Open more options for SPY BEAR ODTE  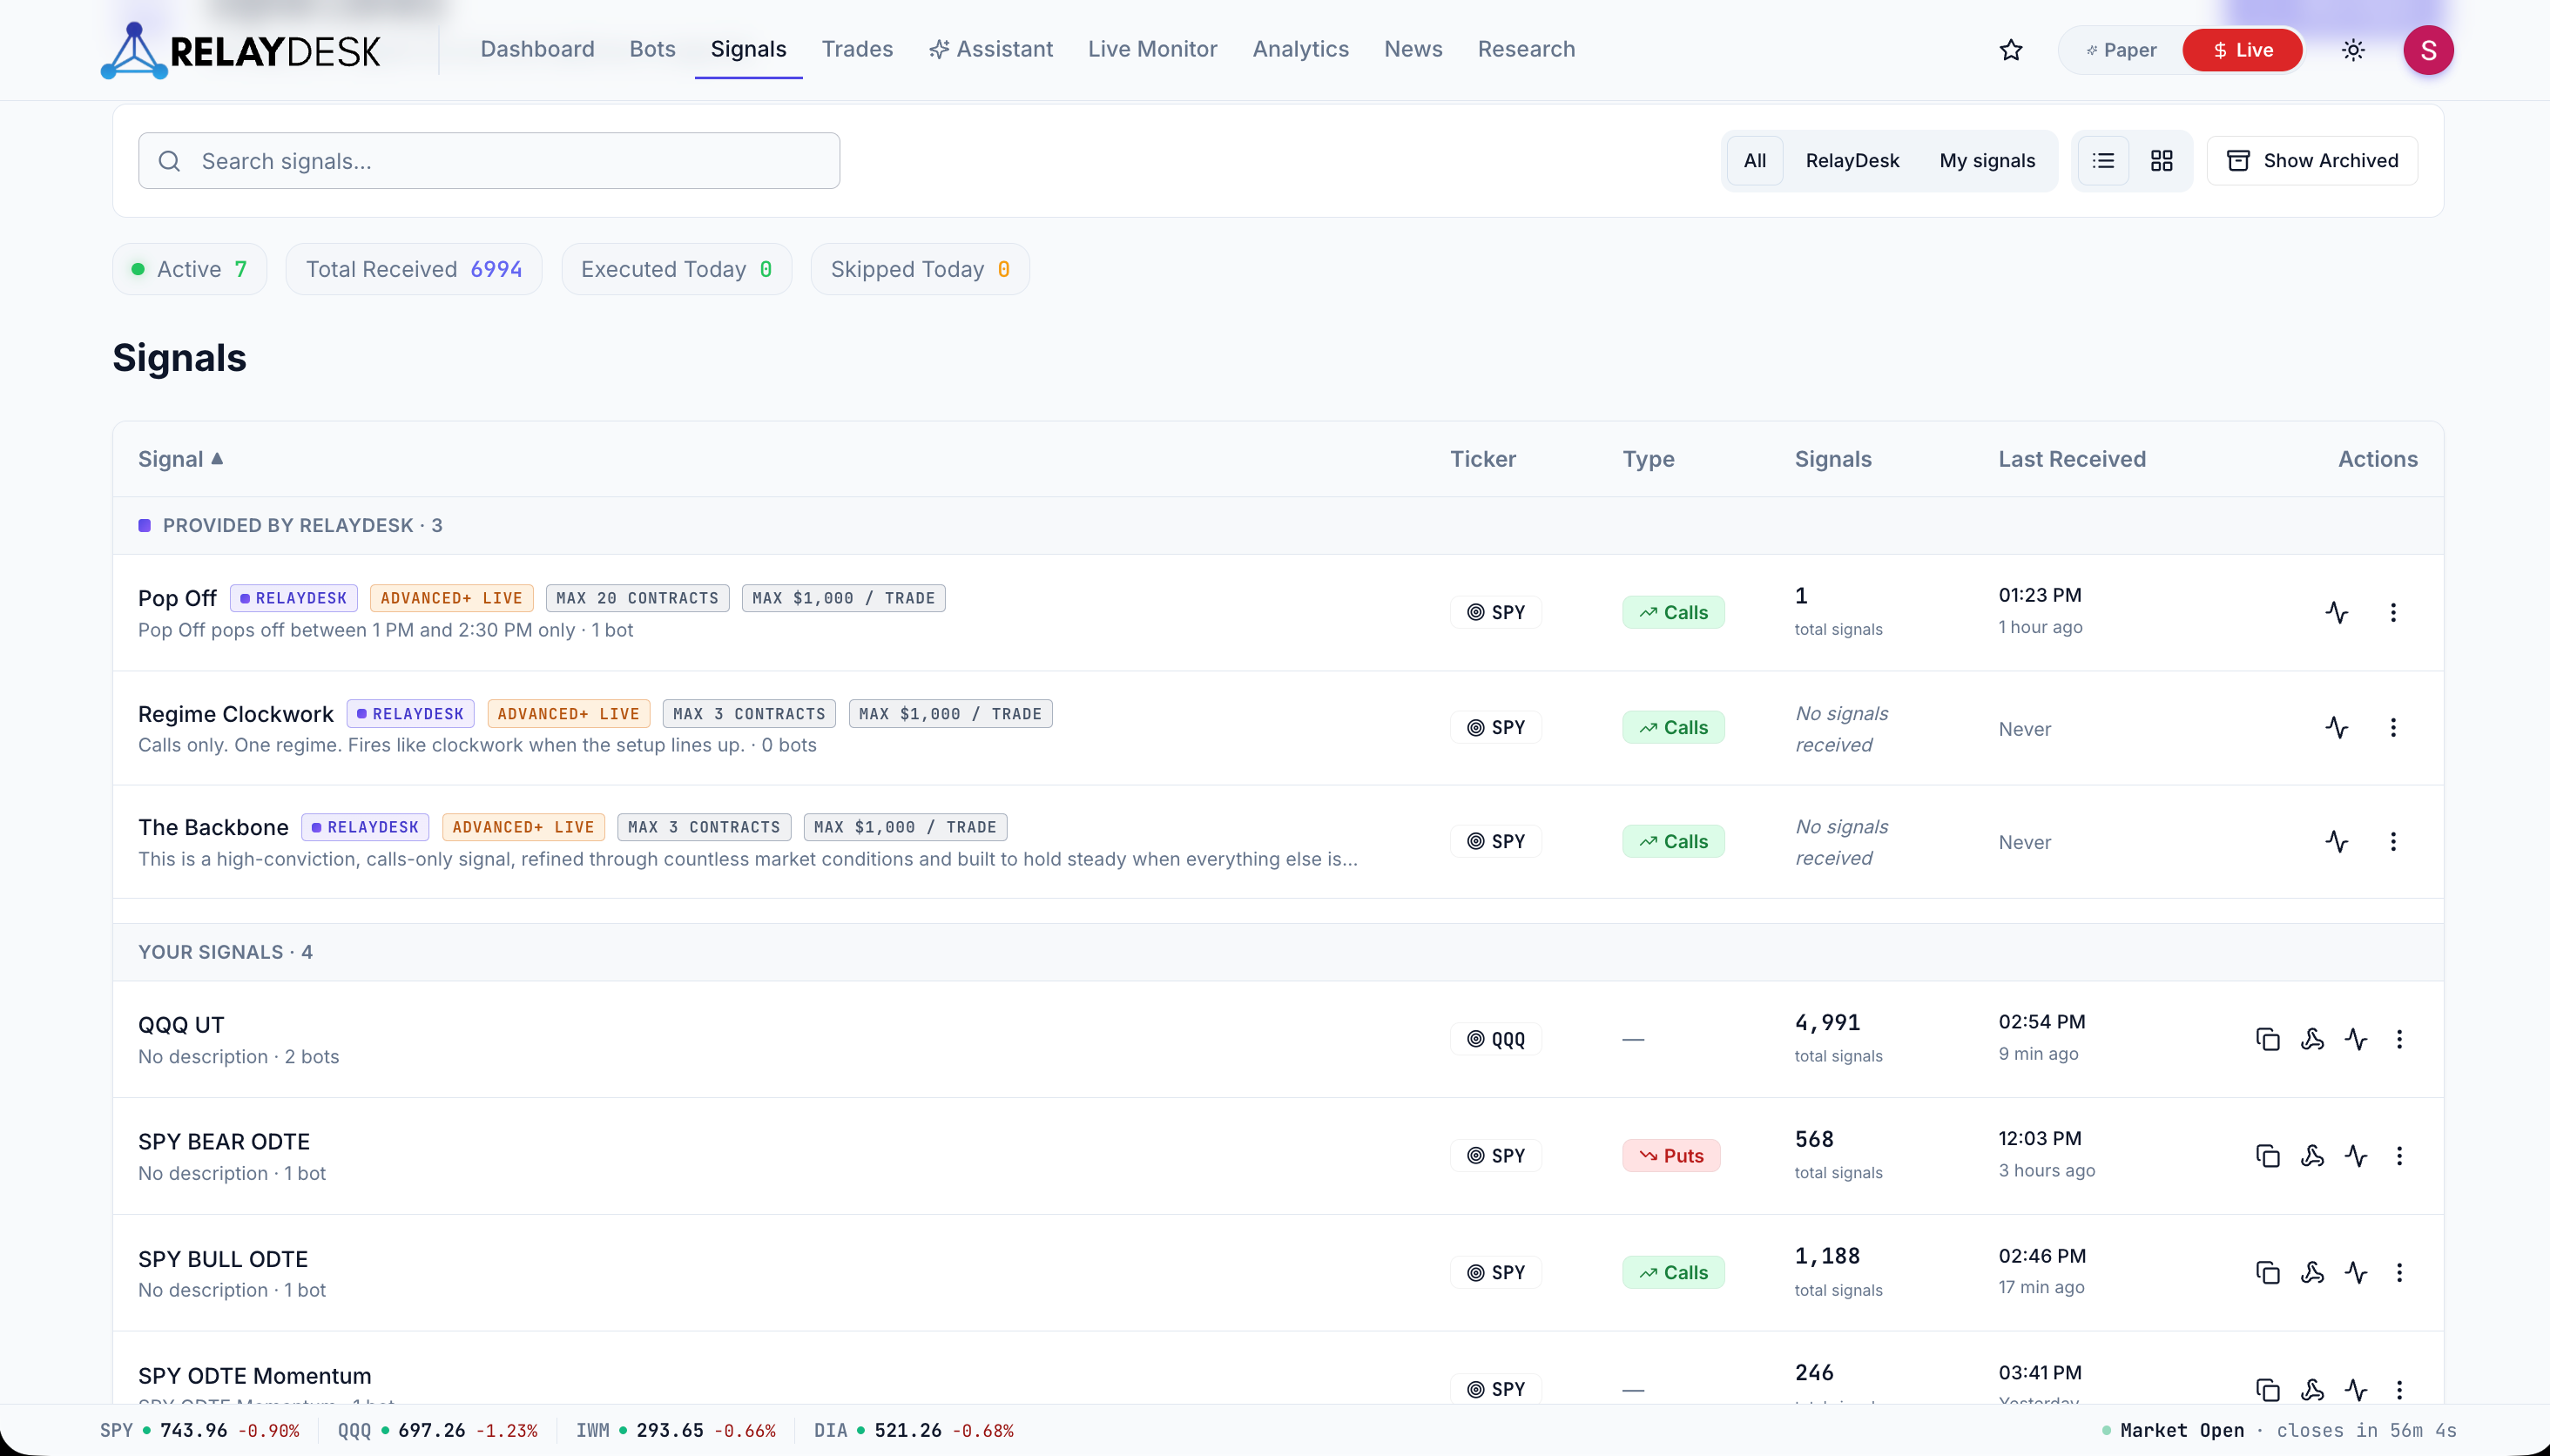[2399, 1156]
